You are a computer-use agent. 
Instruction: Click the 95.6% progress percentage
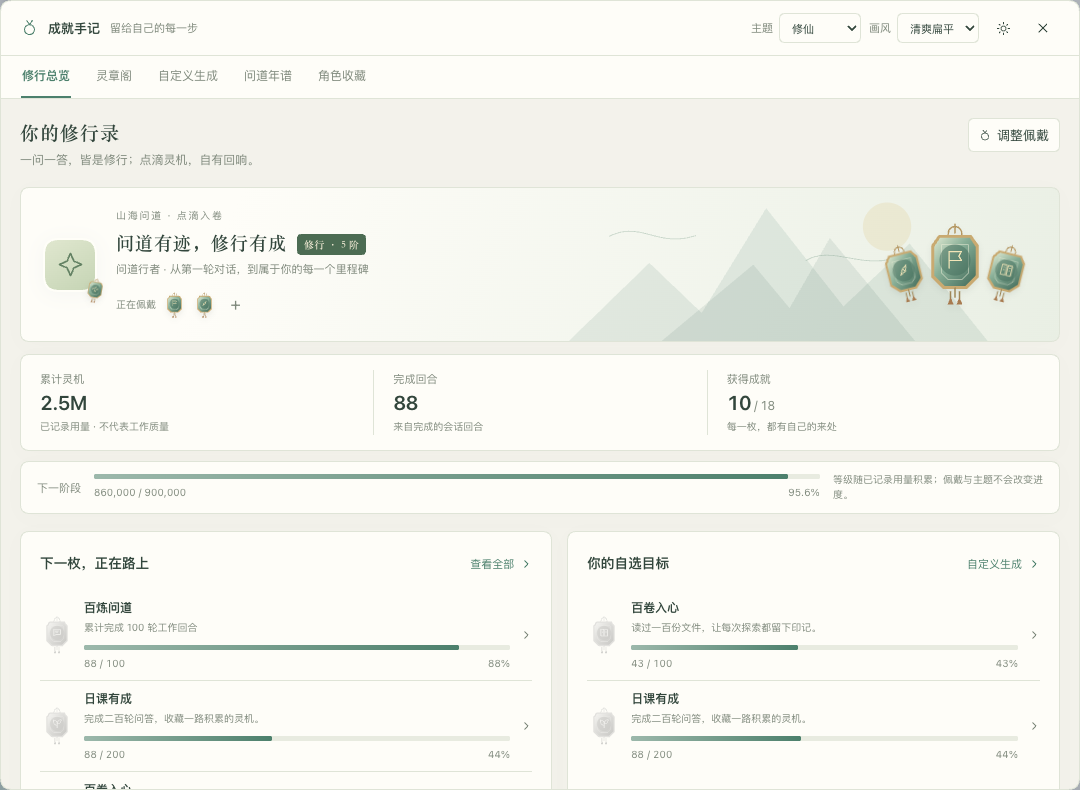pyautogui.click(x=804, y=492)
